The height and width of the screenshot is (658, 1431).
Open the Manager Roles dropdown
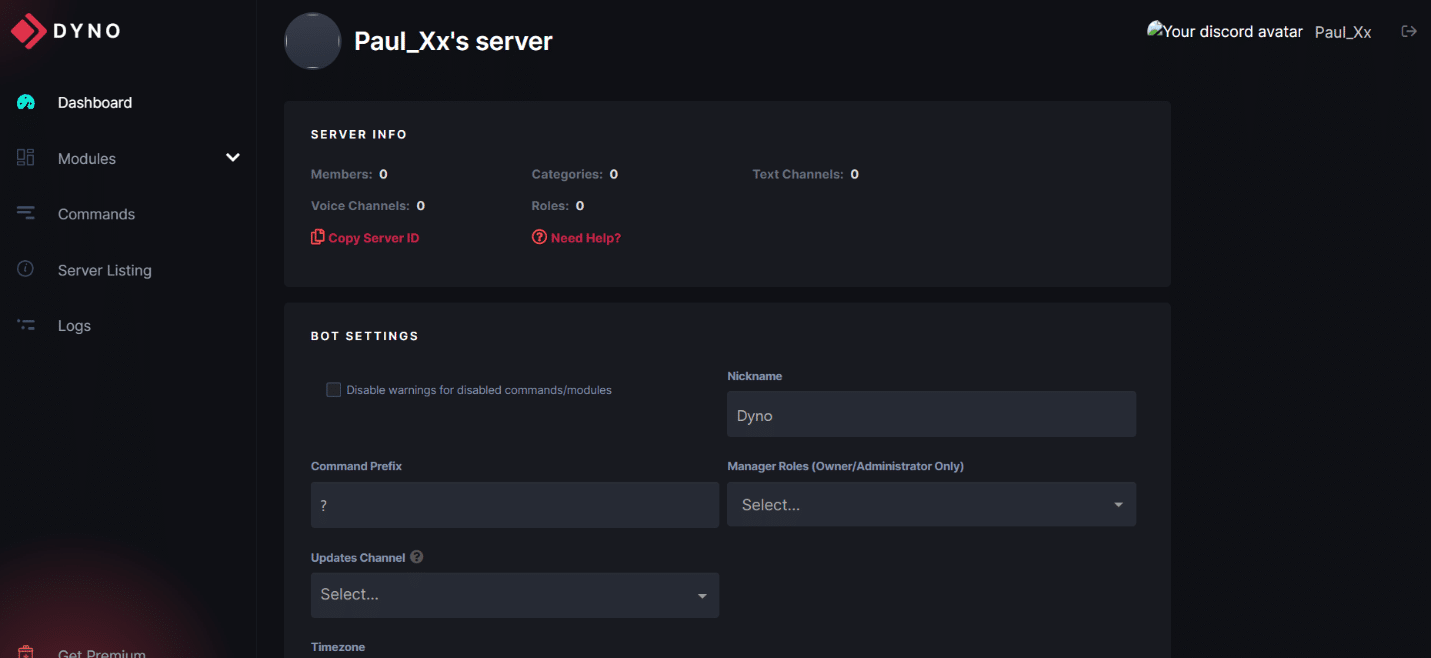[931, 505]
